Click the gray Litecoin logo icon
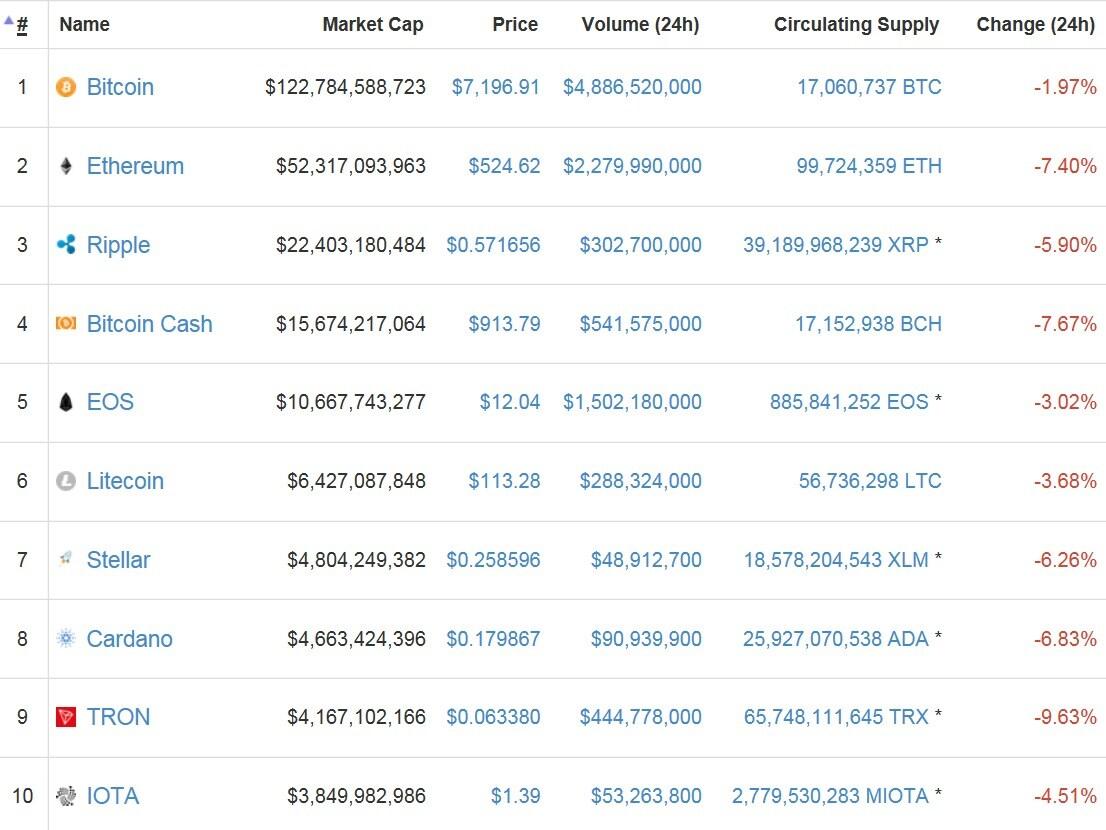The width and height of the screenshot is (1106, 830). [x=66, y=481]
